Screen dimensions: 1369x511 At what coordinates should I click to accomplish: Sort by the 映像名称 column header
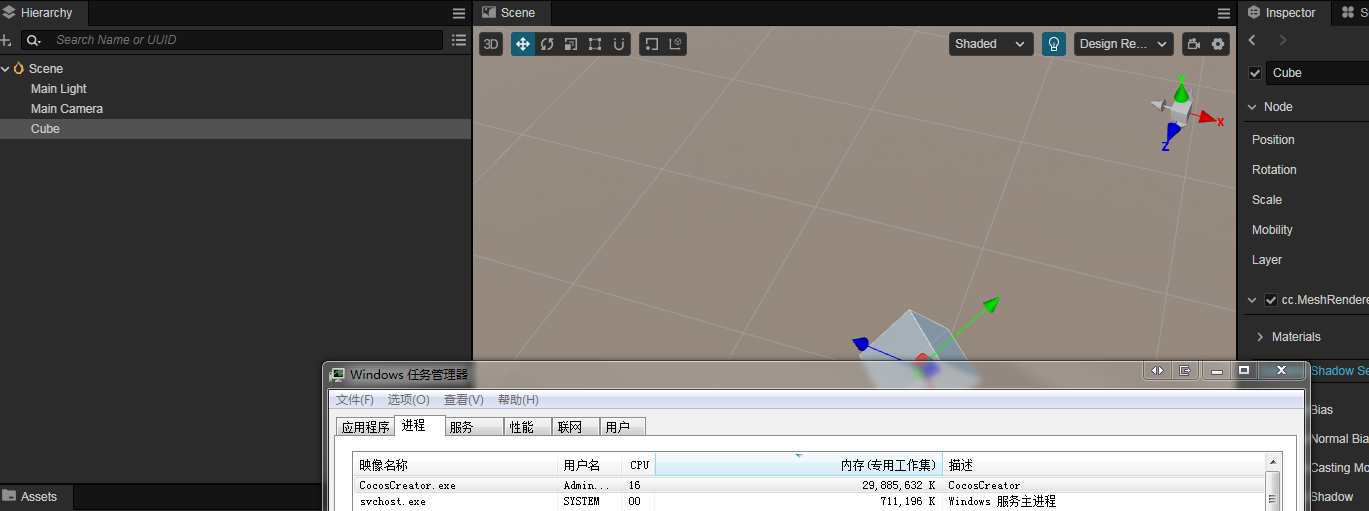(x=455, y=465)
